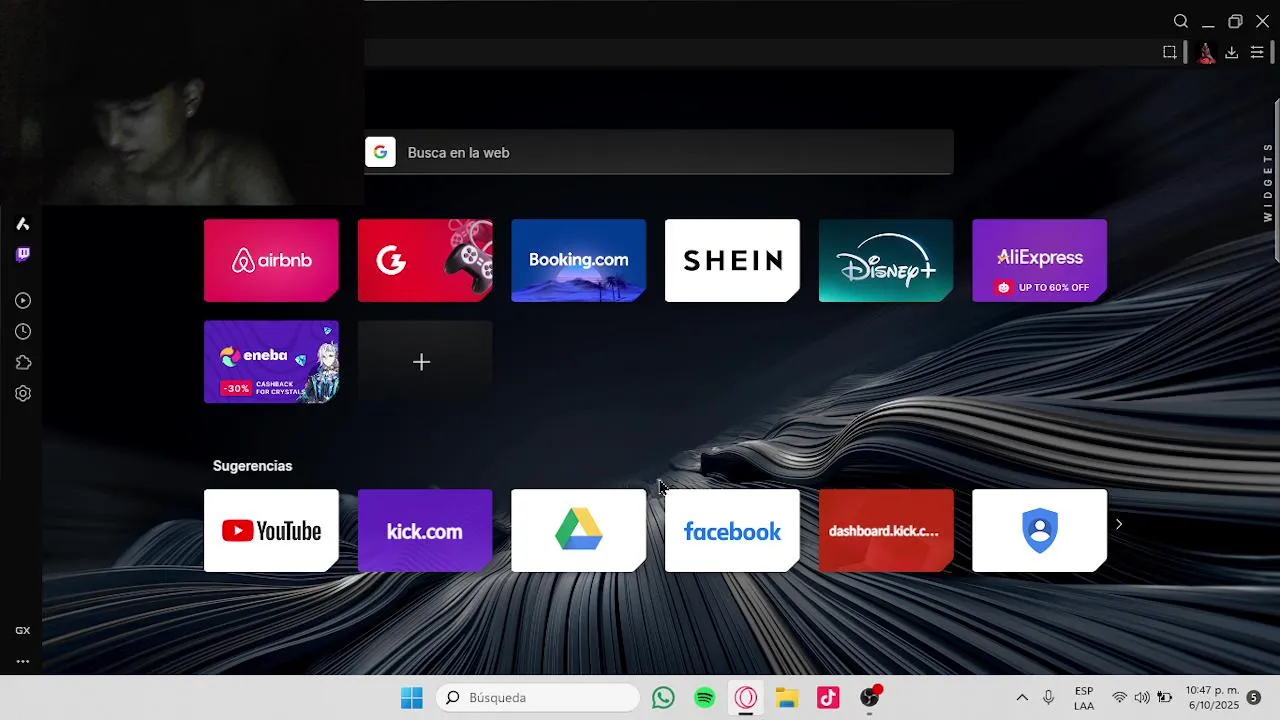1280x720 pixels.
Task: Click the Busca en la web field
Action: coord(659,152)
